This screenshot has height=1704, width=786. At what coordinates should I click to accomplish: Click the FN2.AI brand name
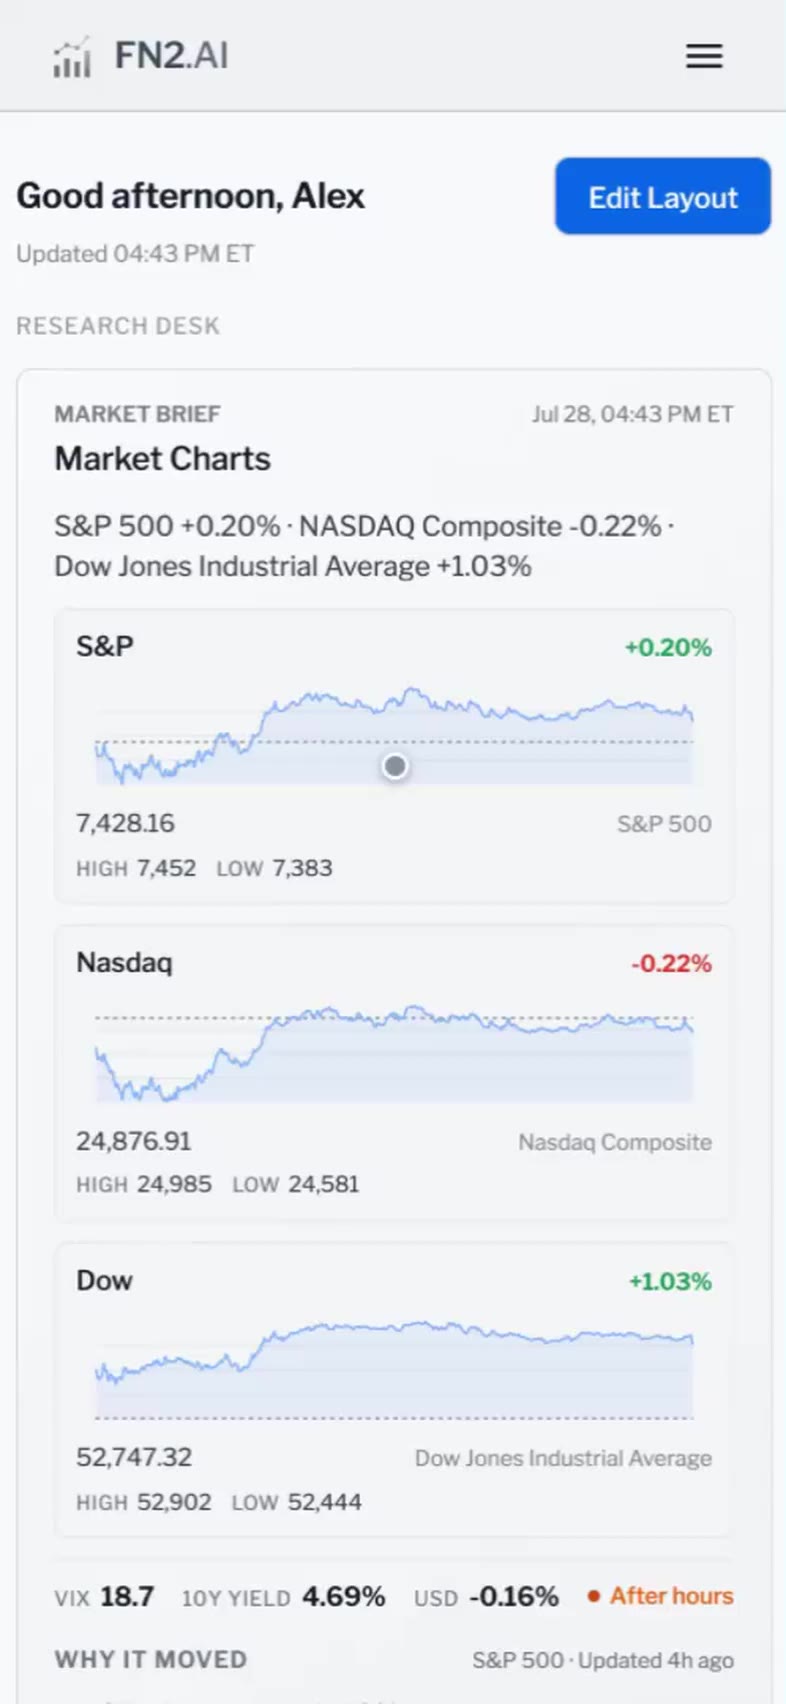point(172,55)
